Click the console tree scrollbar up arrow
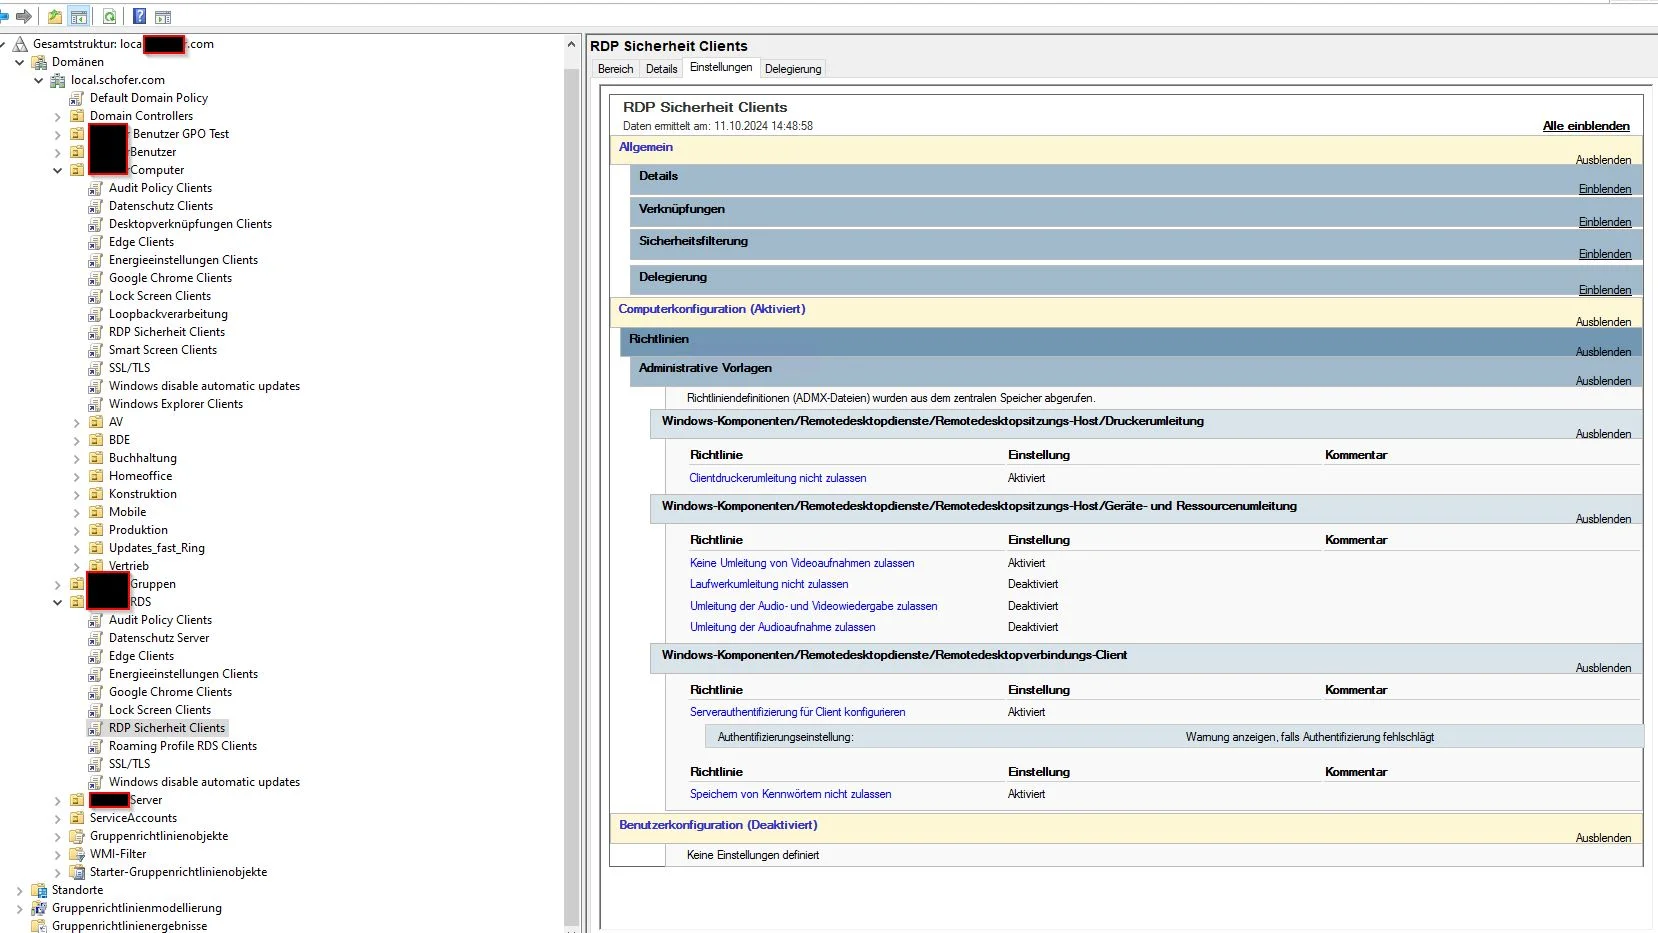This screenshot has height=933, width=1658. pyautogui.click(x=571, y=44)
